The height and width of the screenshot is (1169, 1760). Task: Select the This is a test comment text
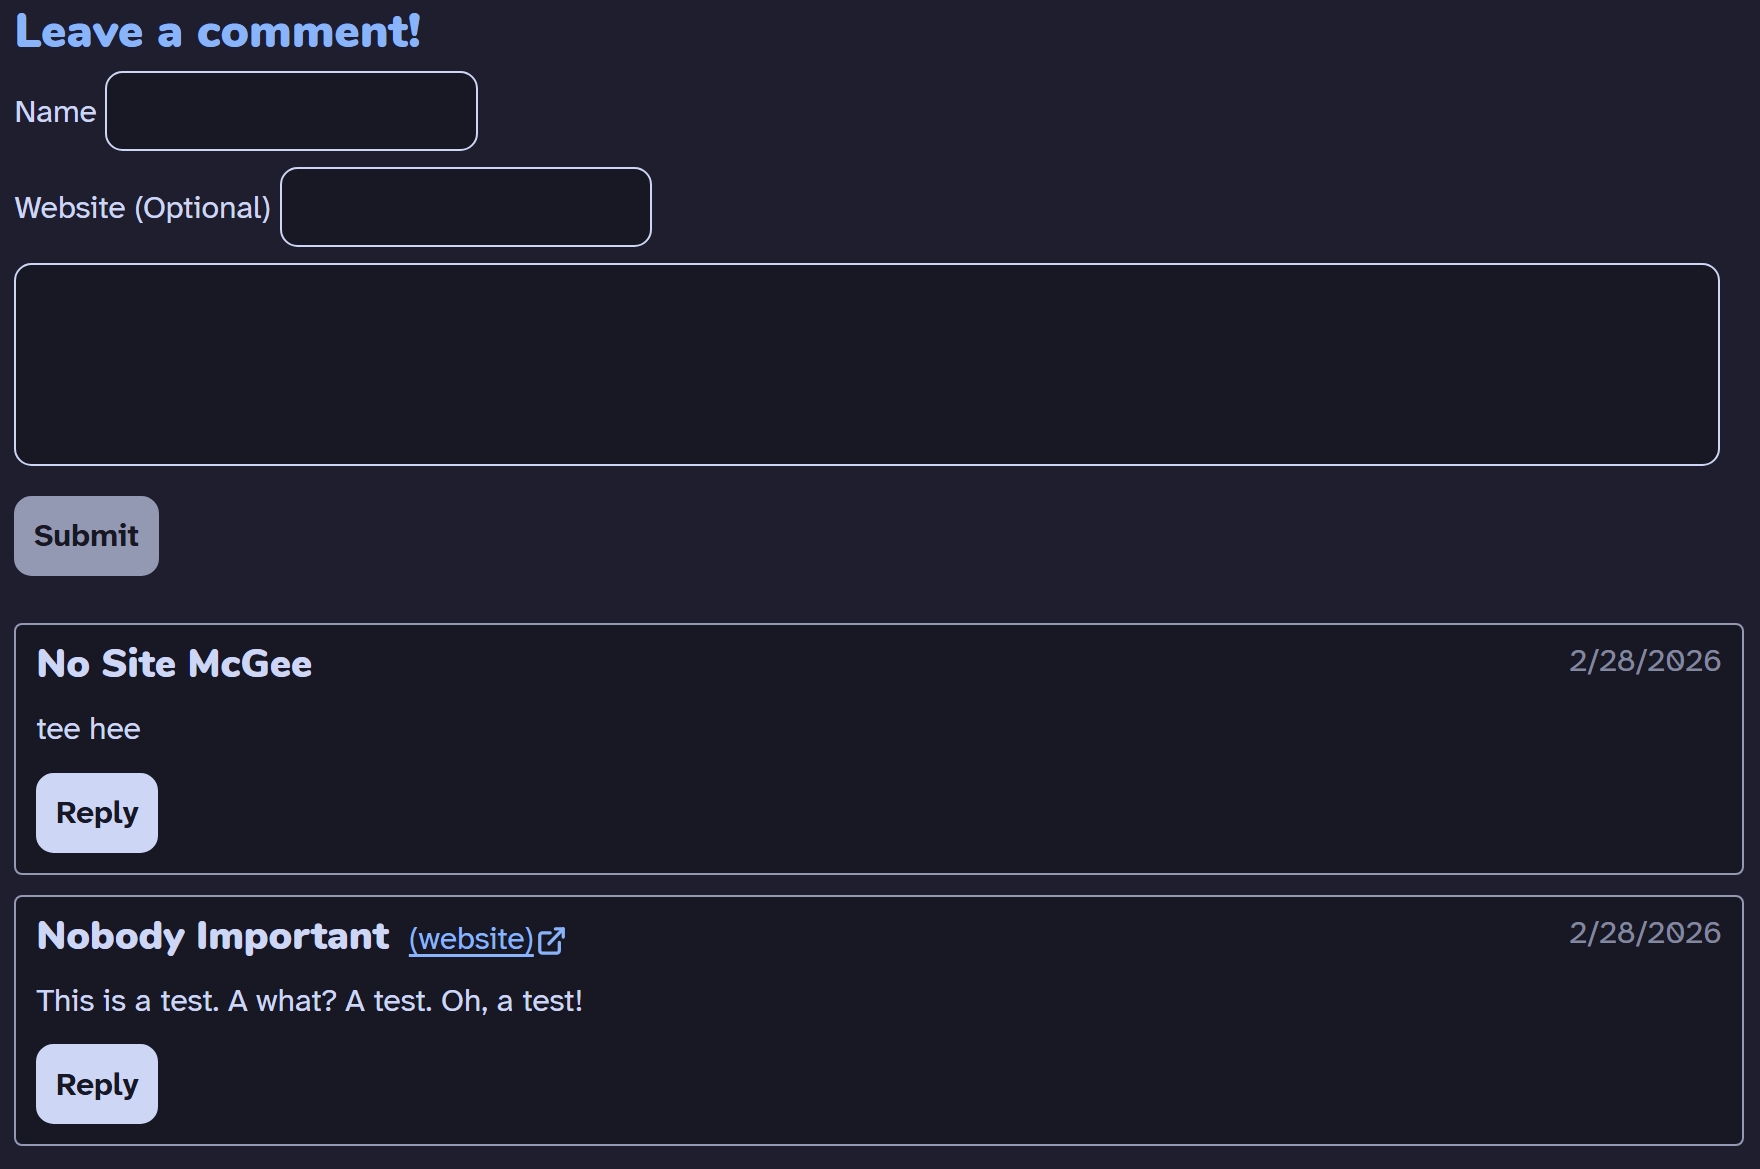point(310,1000)
